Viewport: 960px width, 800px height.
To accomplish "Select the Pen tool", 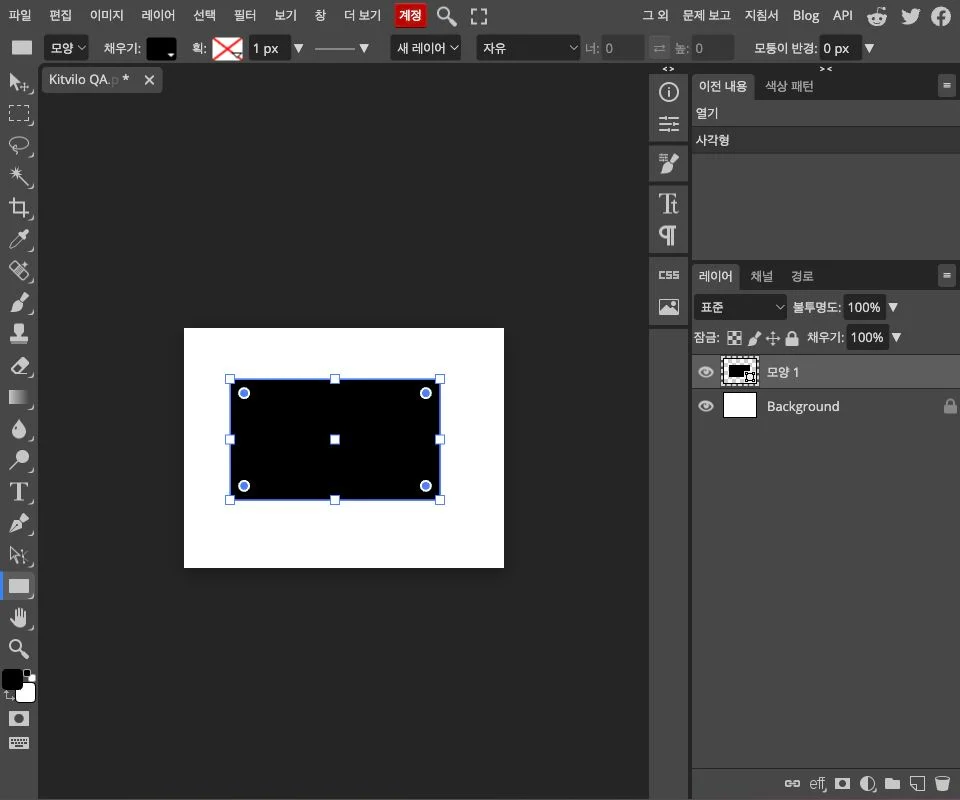I will pyautogui.click(x=19, y=523).
